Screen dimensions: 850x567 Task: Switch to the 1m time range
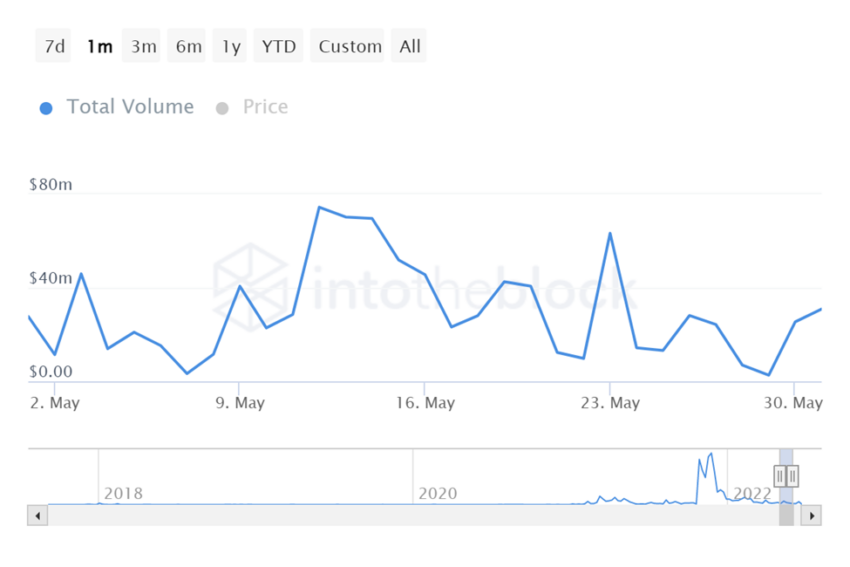pos(99,46)
